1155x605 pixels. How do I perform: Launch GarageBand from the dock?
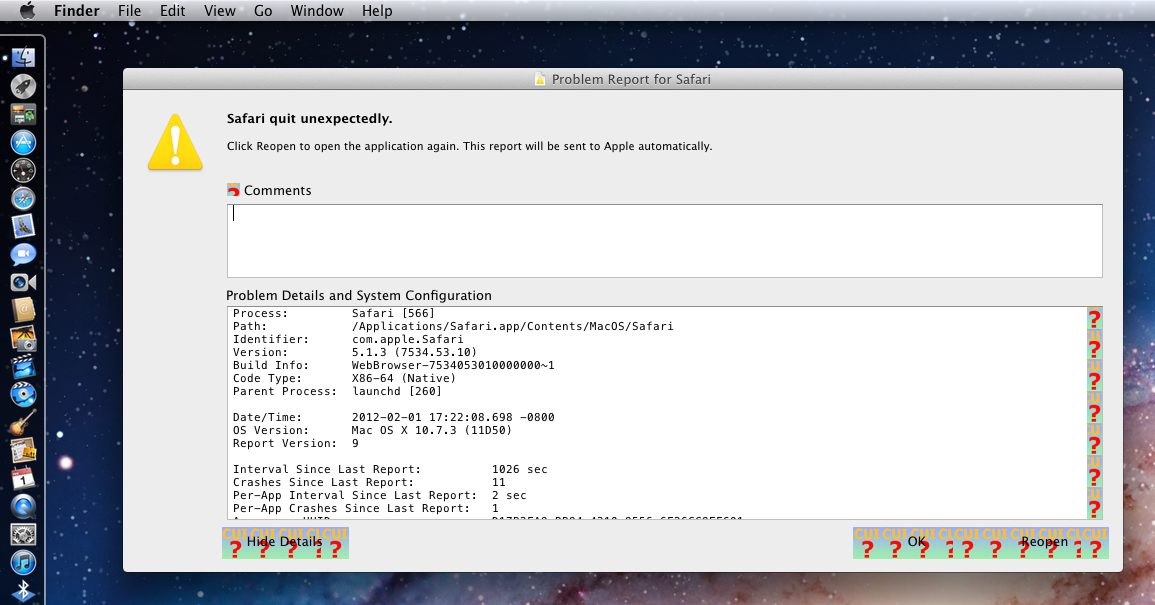pyautogui.click(x=24, y=422)
